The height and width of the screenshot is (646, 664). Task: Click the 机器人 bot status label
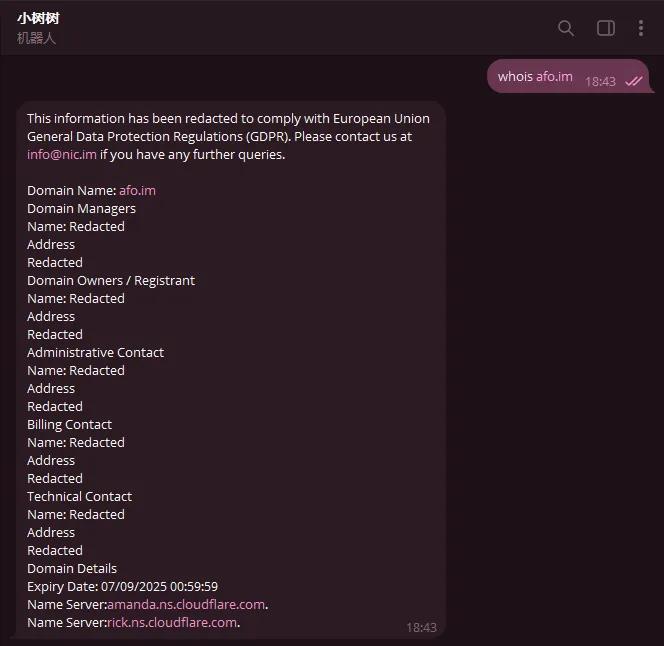click(36, 38)
